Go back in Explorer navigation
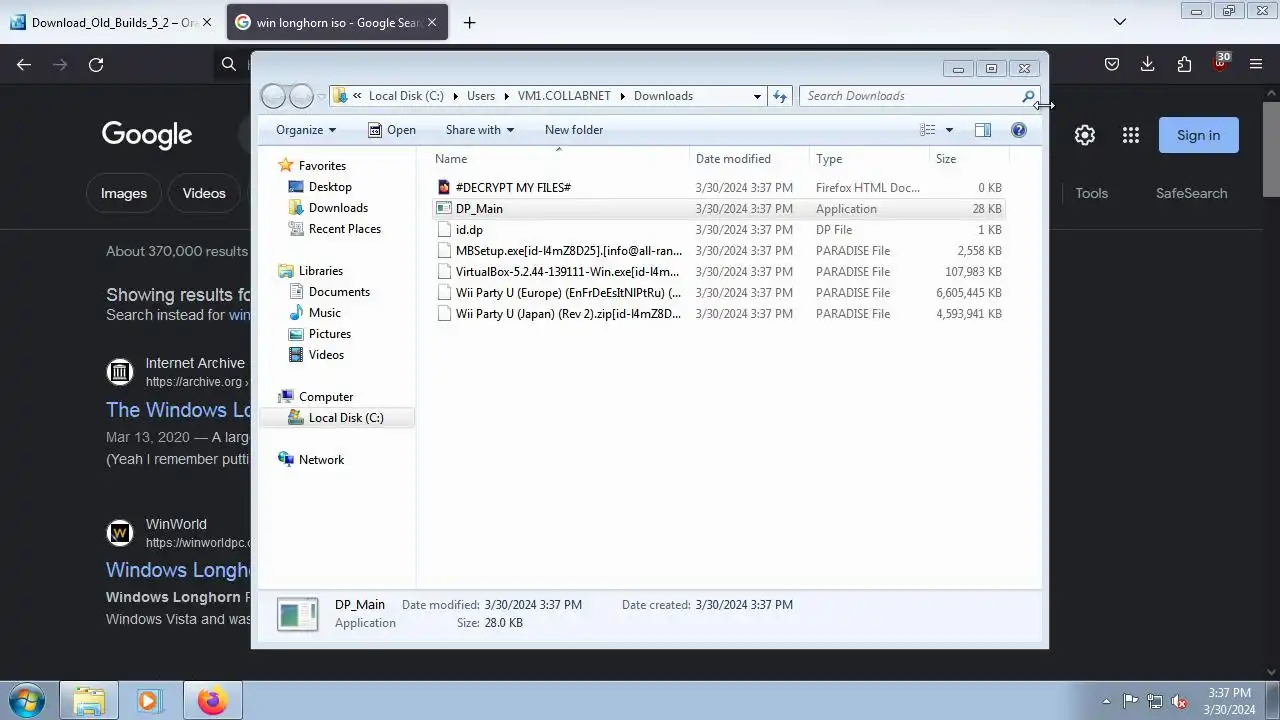This screenshot has height=720, width=1280. pyautogui.click(x=273, y=96)
